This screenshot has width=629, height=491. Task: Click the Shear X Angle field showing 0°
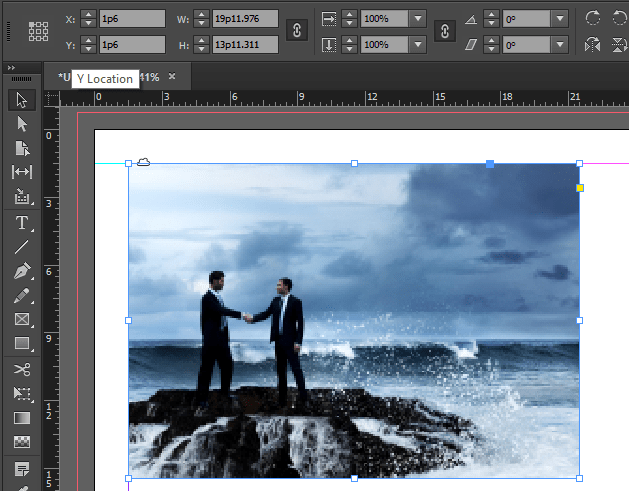click(x=526, y=45)
